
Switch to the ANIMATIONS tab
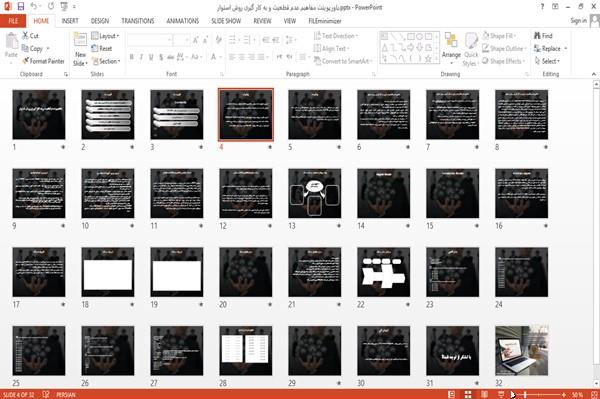point(183,21)
